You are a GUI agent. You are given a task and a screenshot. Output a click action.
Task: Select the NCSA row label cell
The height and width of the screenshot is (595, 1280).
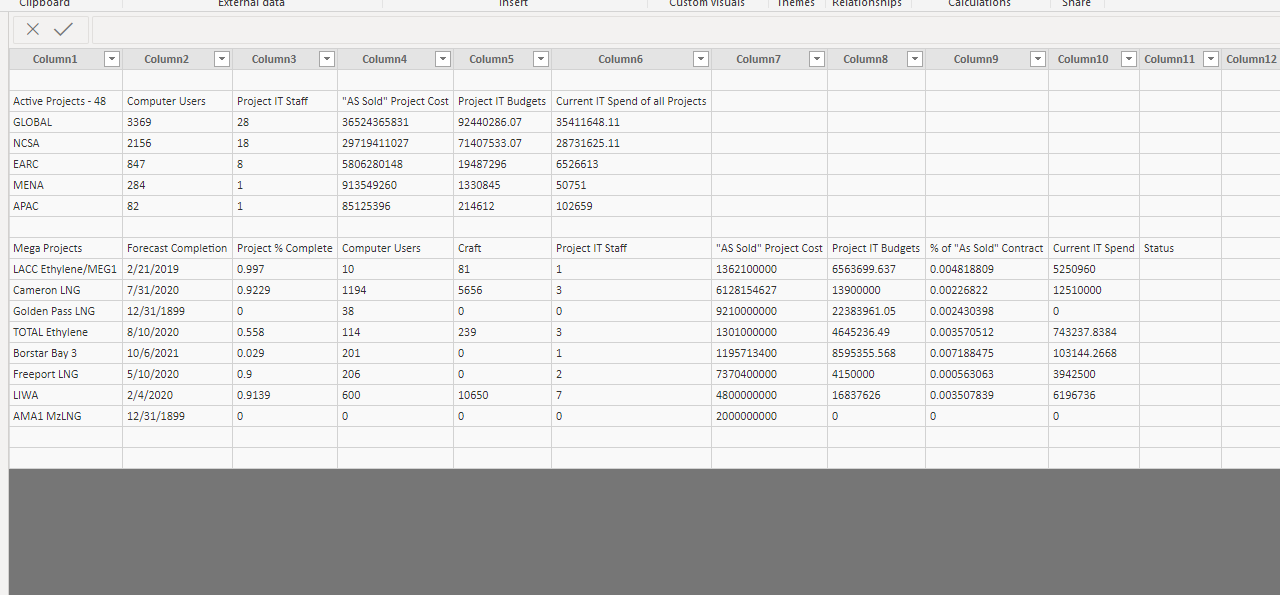66,143
